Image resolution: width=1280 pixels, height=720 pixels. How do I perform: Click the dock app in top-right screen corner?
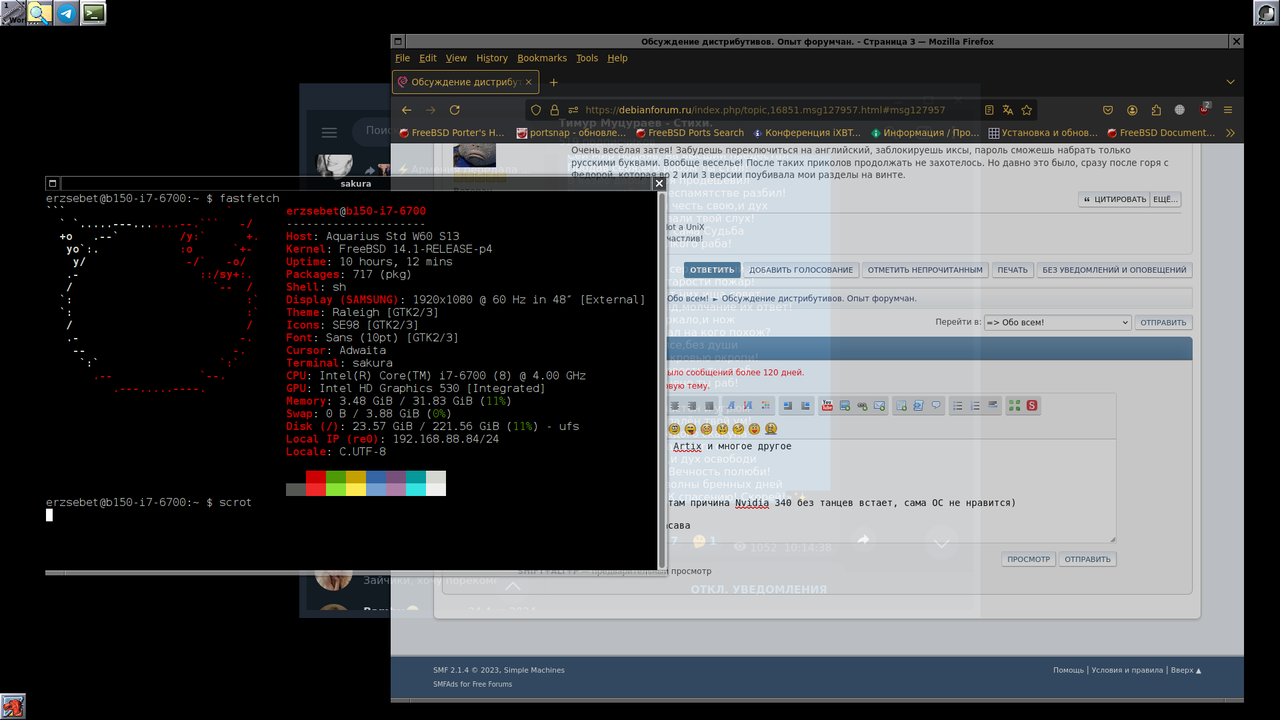1266,12
